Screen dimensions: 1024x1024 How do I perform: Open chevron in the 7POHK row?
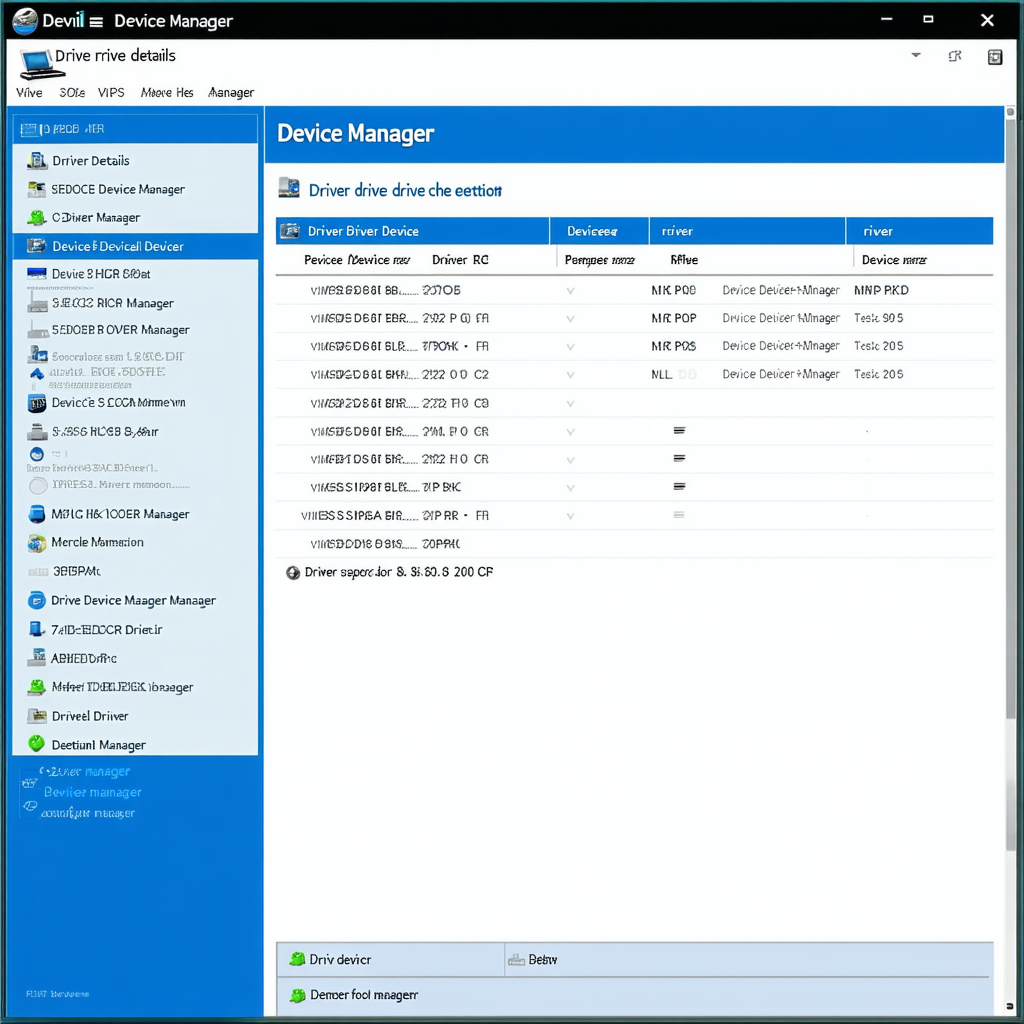point(570,347)
